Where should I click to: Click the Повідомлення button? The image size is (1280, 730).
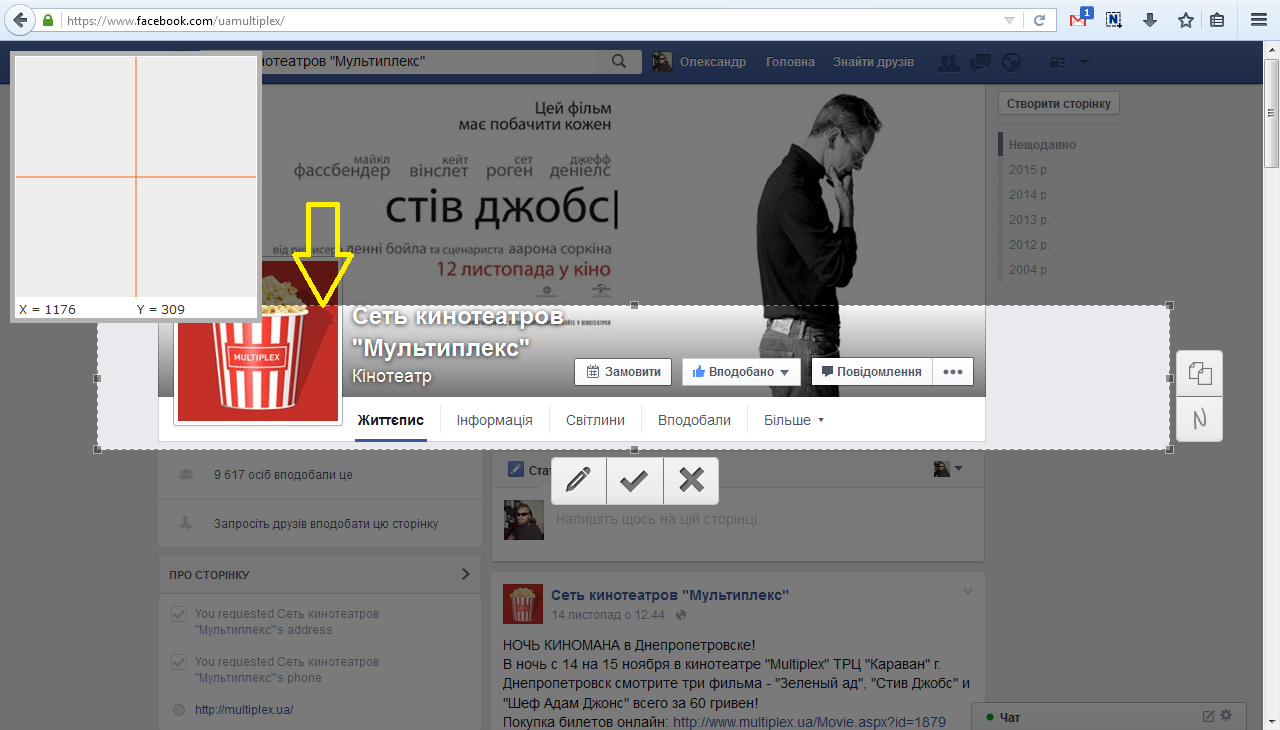[872, 372]
